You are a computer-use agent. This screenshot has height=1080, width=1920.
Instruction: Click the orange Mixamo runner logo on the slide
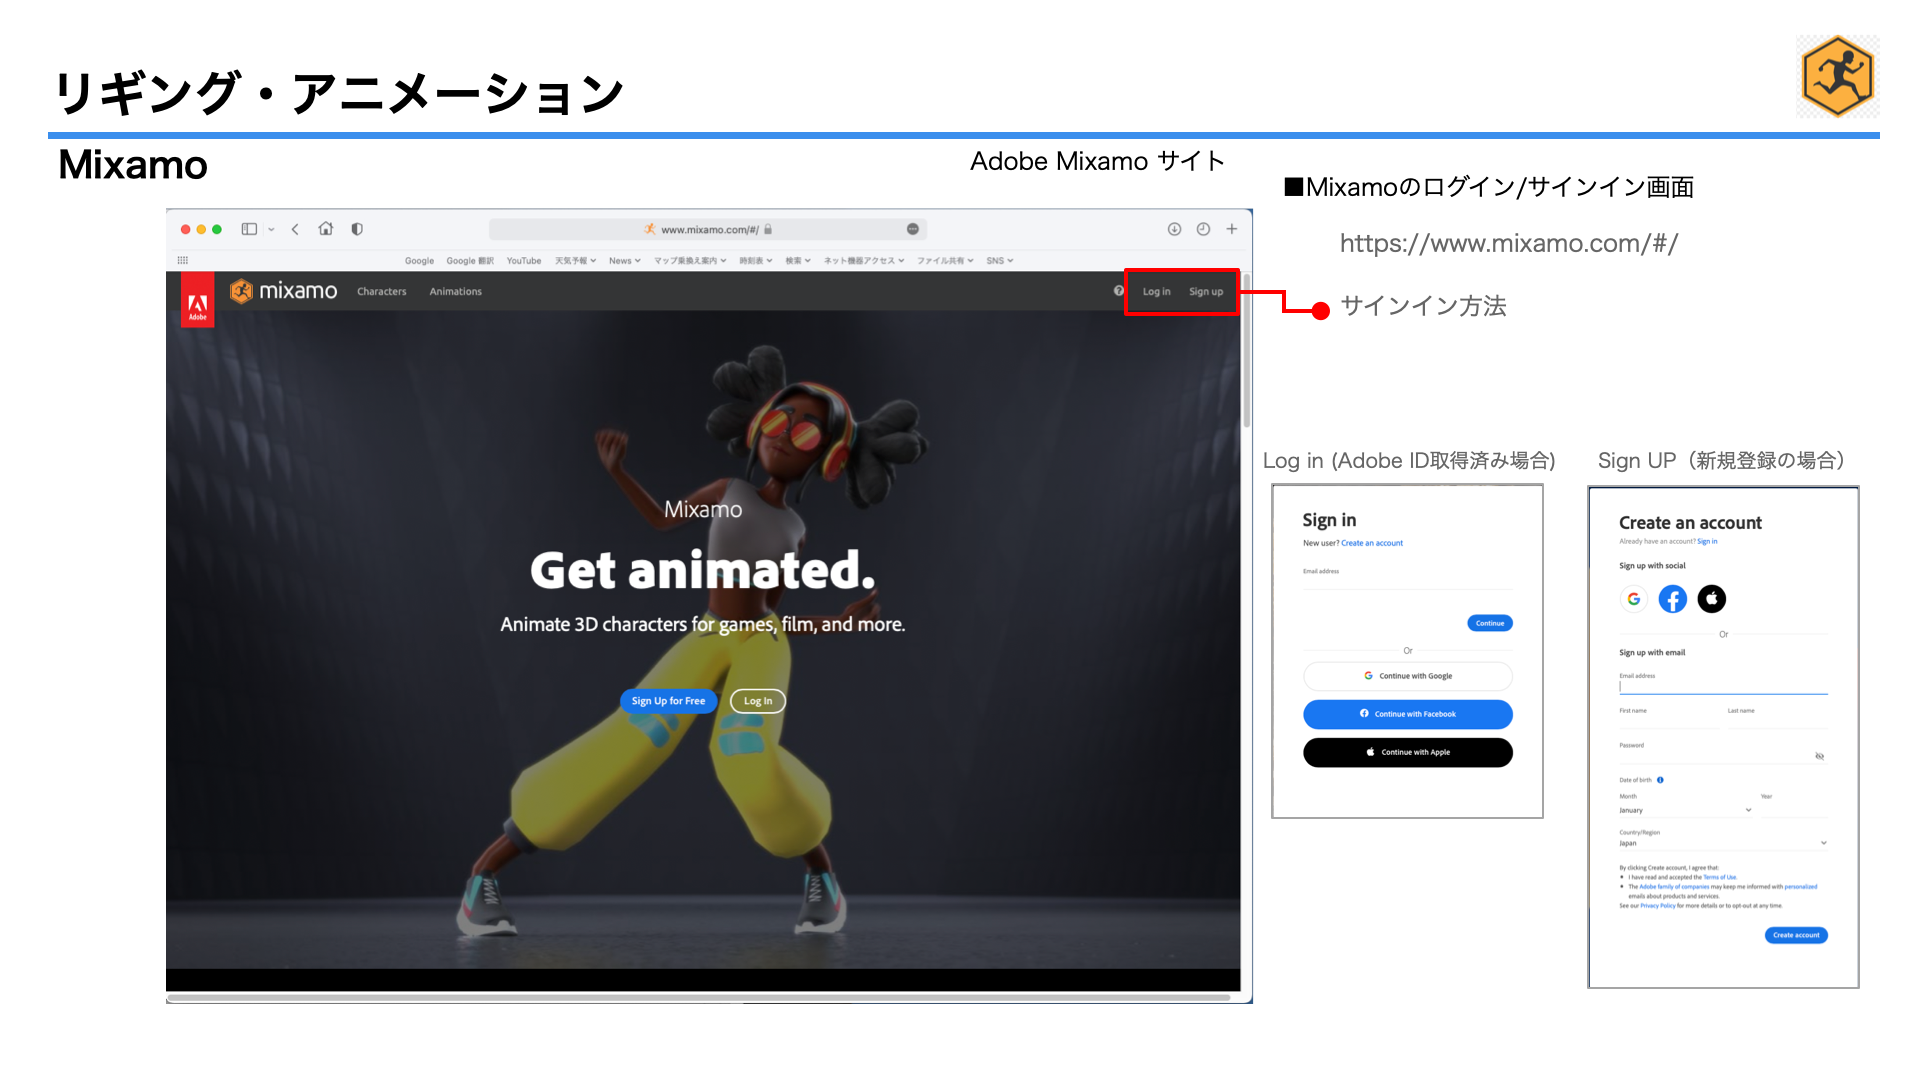tap(1837, 77)
